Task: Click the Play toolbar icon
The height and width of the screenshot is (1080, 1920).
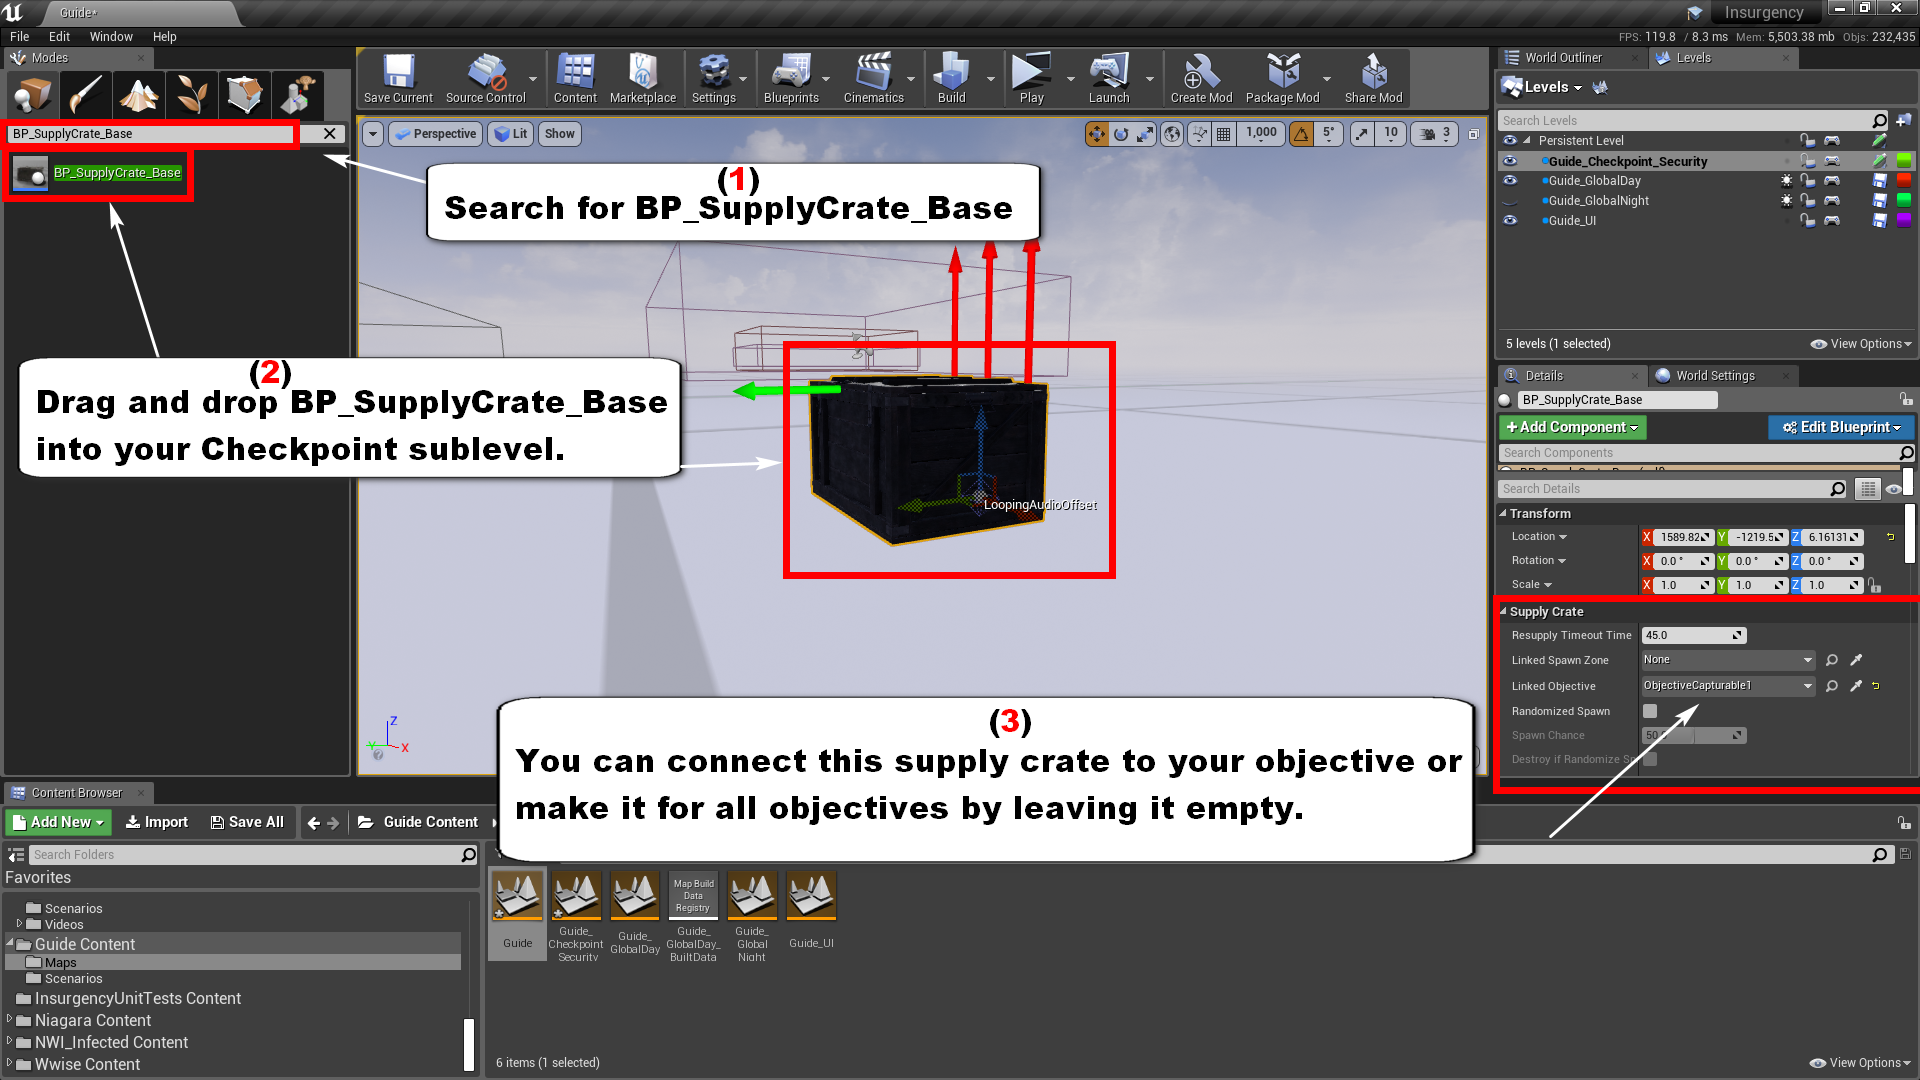Action: click(x=1032, y=79)
